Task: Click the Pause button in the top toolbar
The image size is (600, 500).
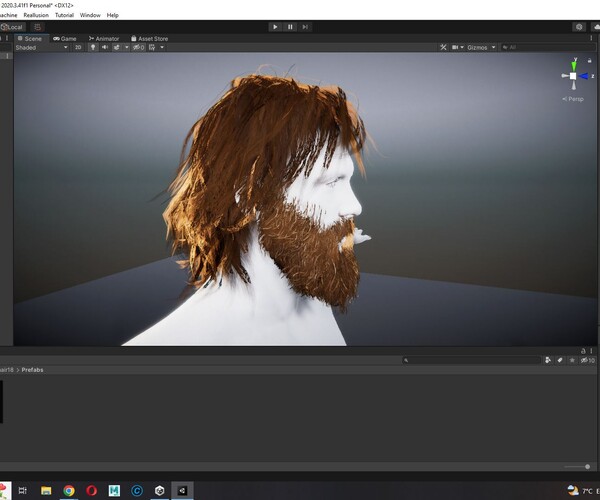Action: 290,27
